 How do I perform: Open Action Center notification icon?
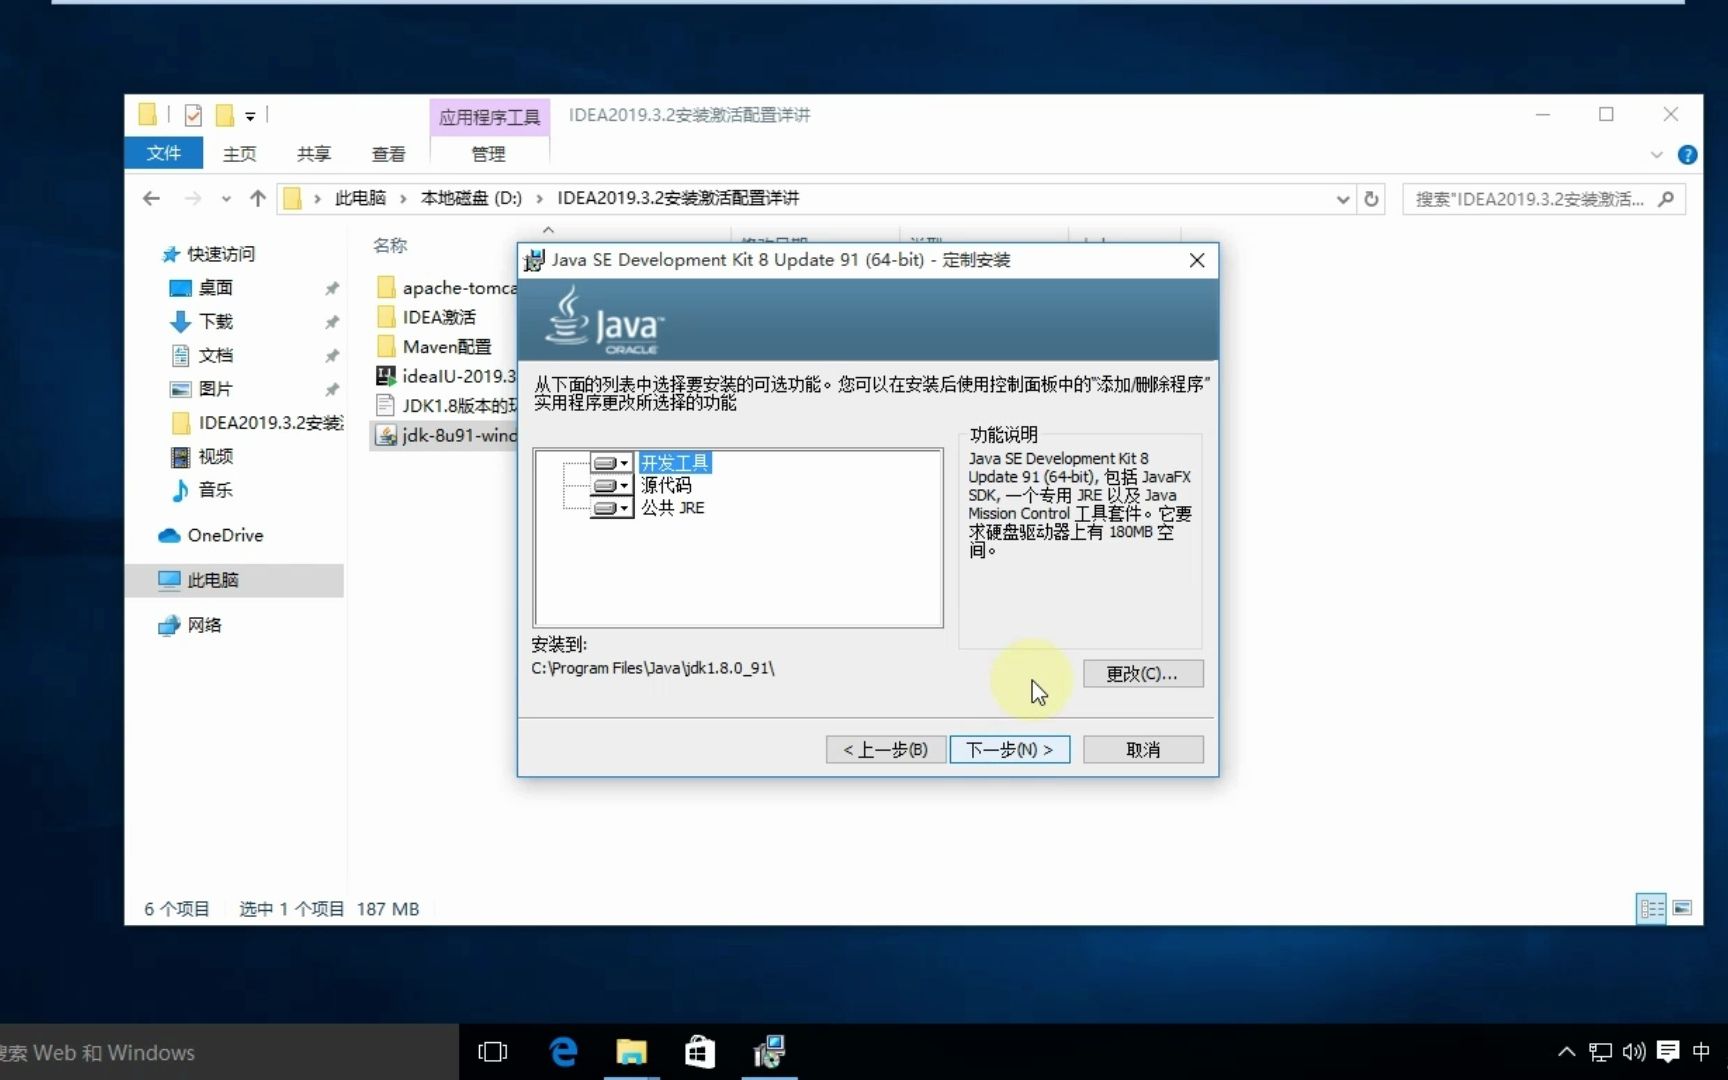point(1668,1052)
